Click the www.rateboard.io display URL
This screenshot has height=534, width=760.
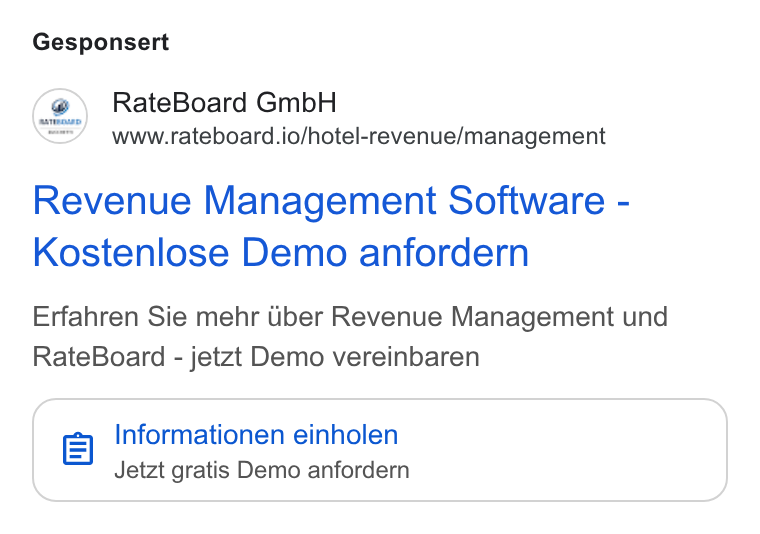(359, 136)
